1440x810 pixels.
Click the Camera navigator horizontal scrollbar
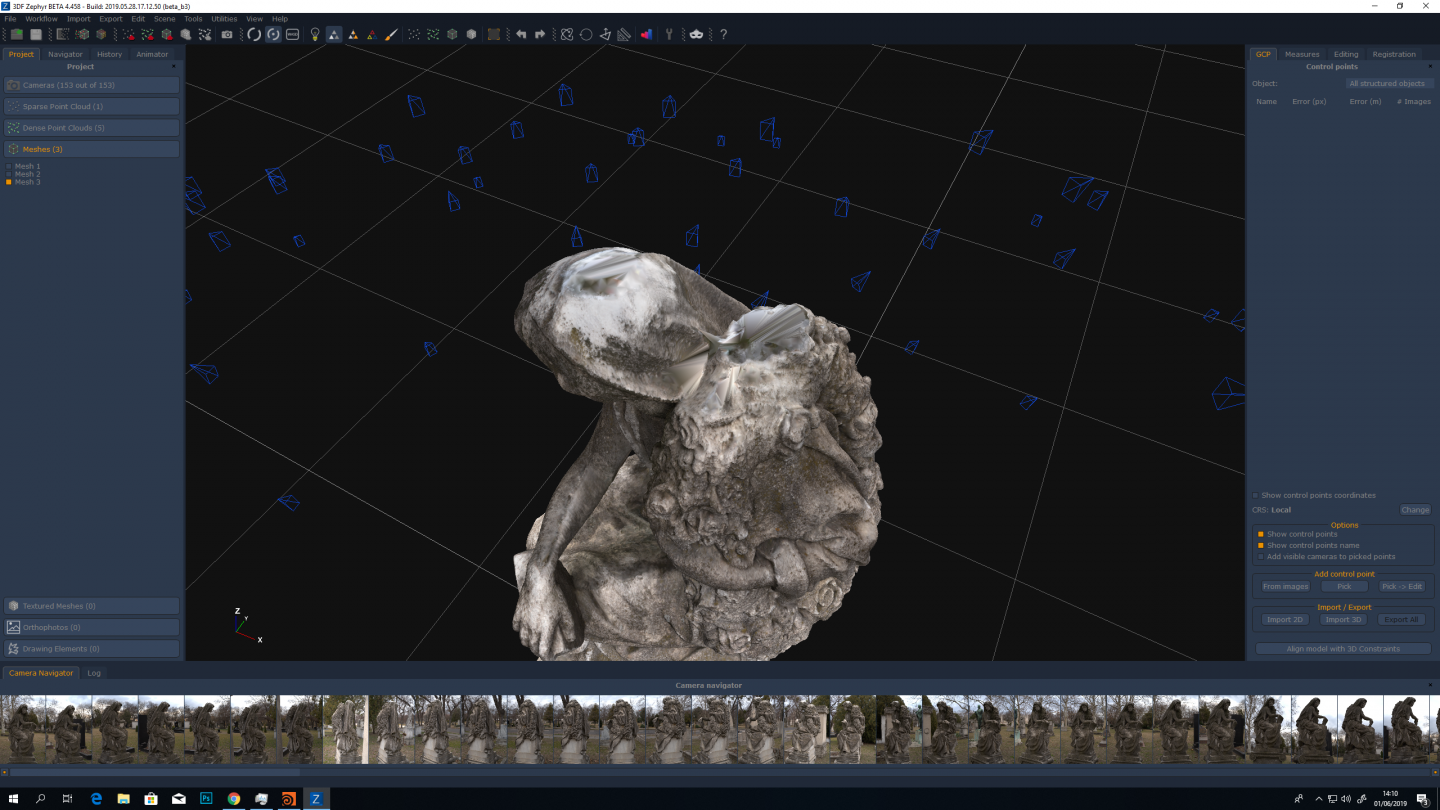click(x=154, y=772)
